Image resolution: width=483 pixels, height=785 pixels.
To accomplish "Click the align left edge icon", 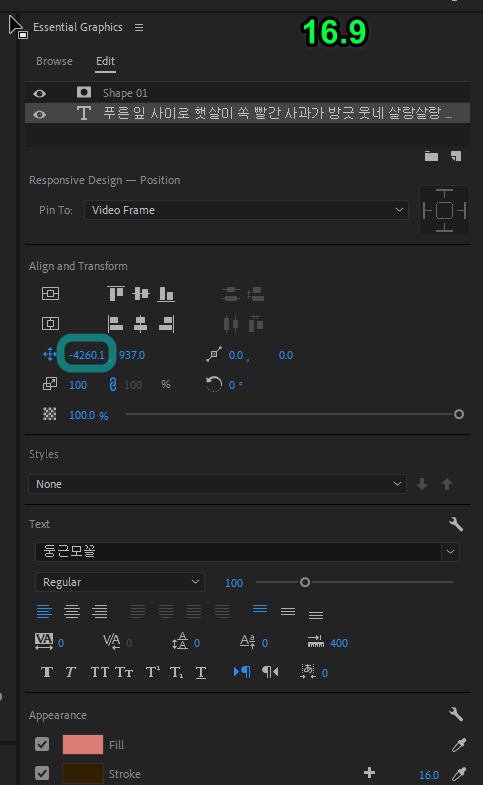I will (x=116, y=324).
